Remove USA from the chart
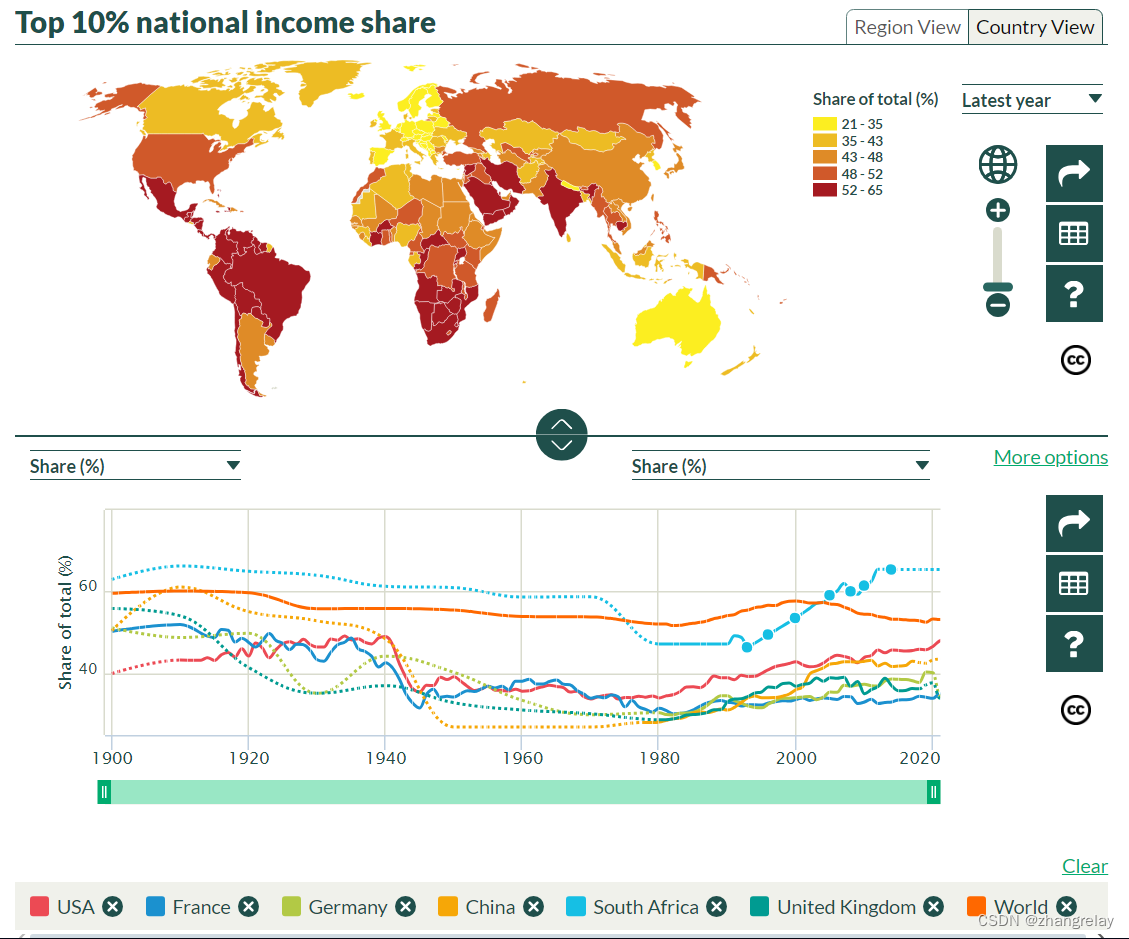1129x939 pixels. pos(112,907)
